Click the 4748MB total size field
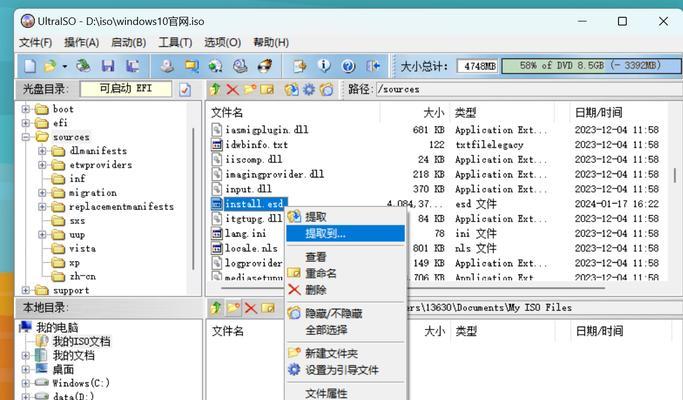Viewport: 683px width, 400px height. 478,66
